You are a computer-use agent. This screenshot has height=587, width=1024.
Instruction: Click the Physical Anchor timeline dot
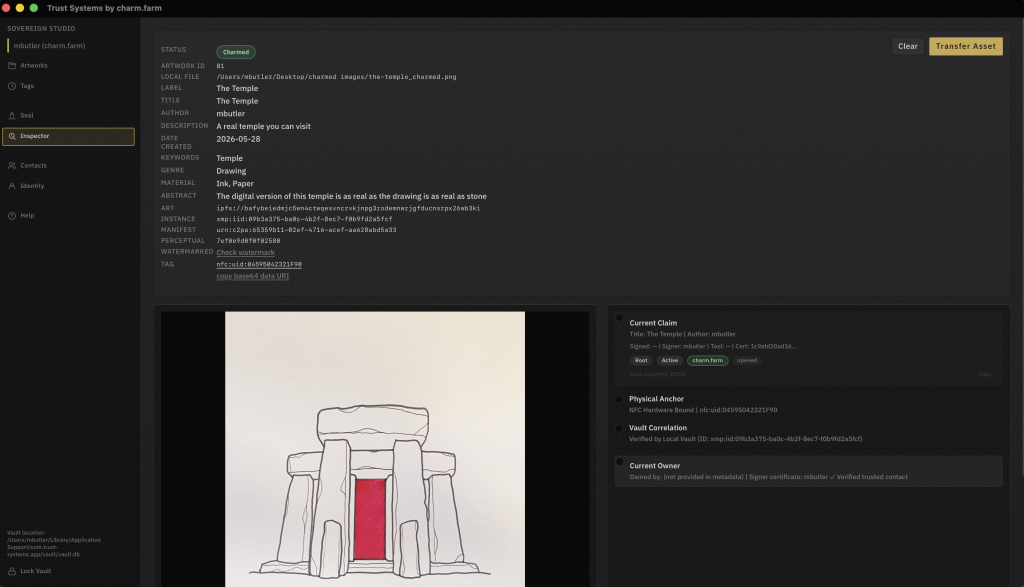point(619,399)
